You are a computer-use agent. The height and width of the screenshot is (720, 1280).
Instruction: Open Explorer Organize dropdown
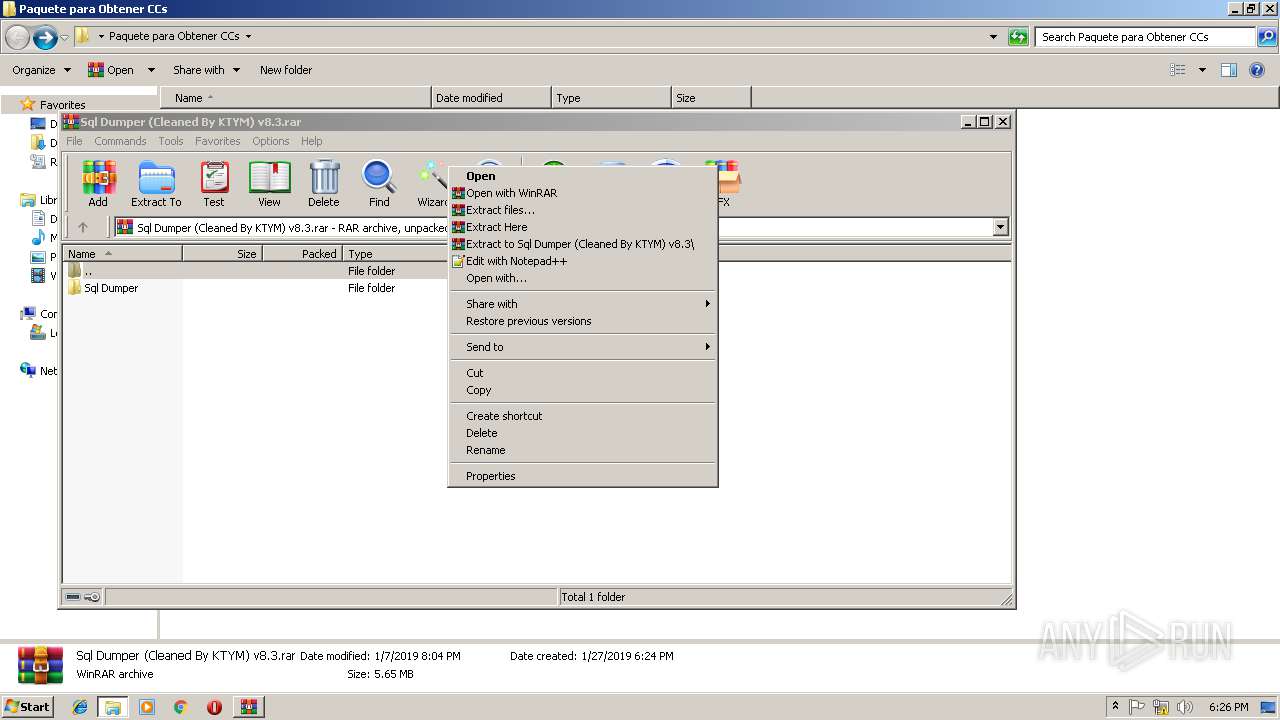coord(41,70)
